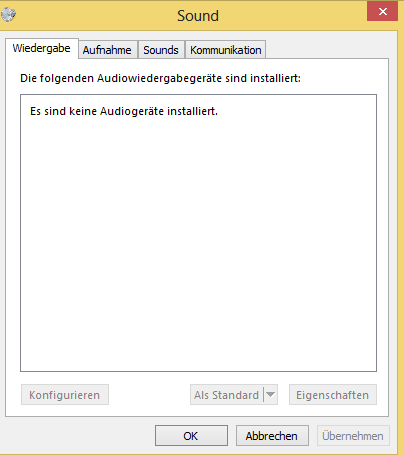Viewport: 404px width, 456px height.
Task: Click the 'Es sind keine Audiogeräte installiert' message
Action: pyautogui.click(x=124, y=111)
